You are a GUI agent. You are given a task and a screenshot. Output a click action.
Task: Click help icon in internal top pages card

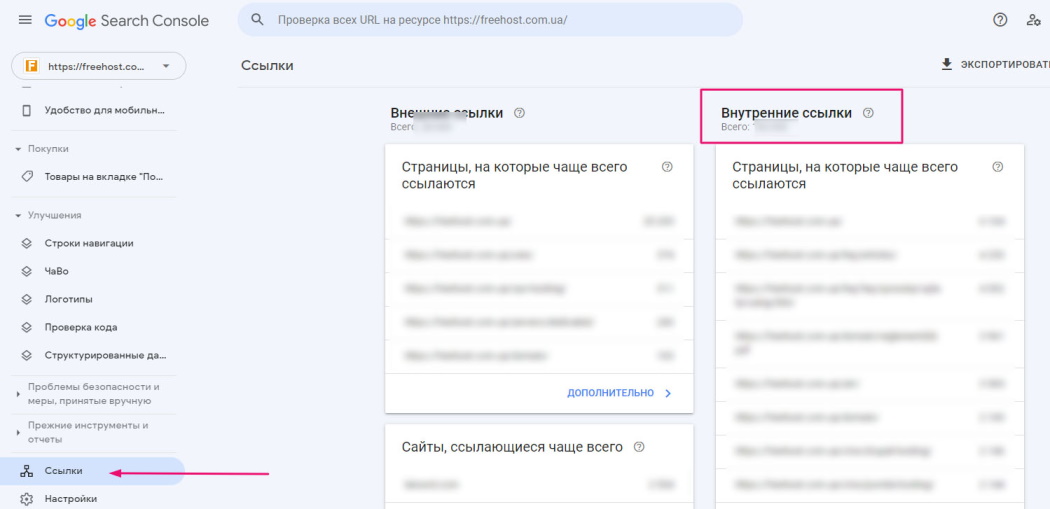click(x=997, y=167)
